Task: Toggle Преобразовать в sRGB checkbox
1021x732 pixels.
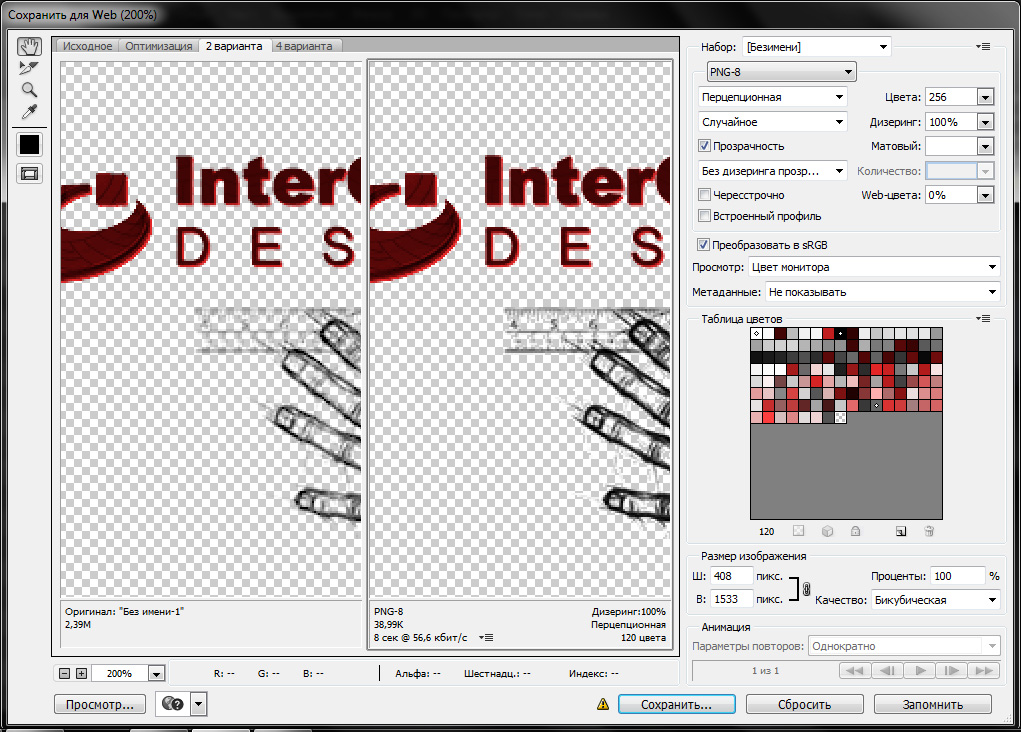Action: (703, 245)
